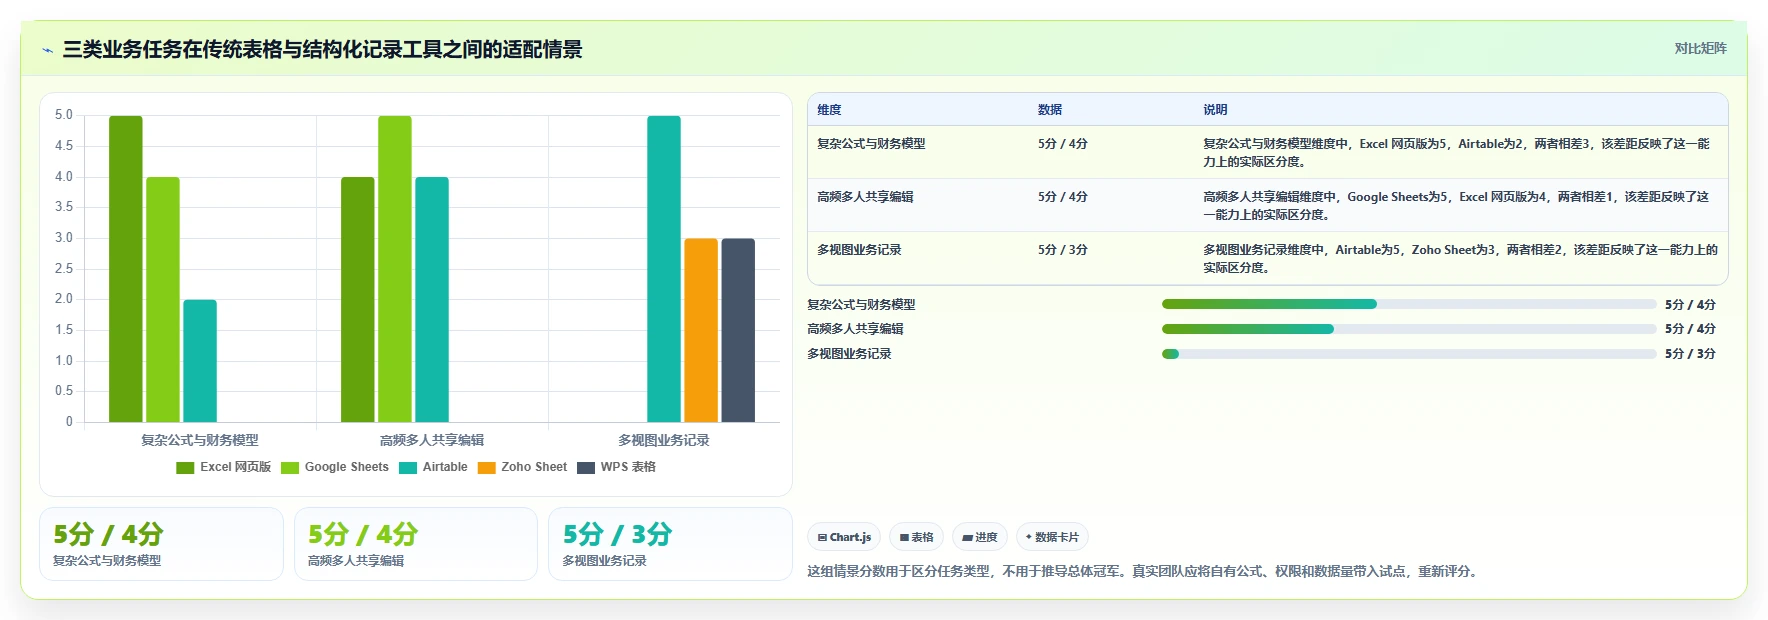
Task: Click the 复杂公式与财务模型 x-axis label
Action: click(200, 440)
